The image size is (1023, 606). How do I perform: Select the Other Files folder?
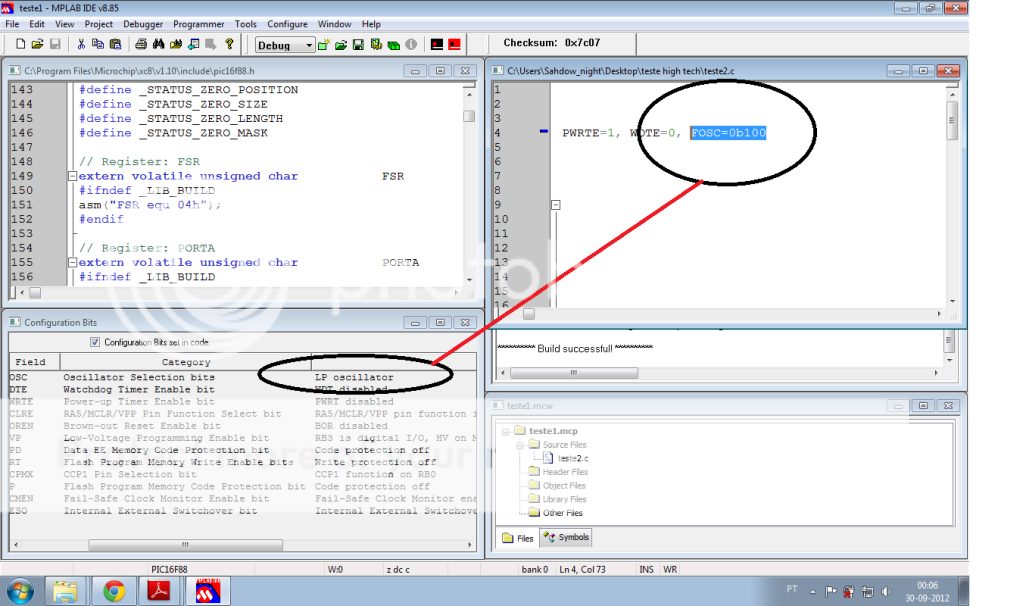click(x=556, y=513)
